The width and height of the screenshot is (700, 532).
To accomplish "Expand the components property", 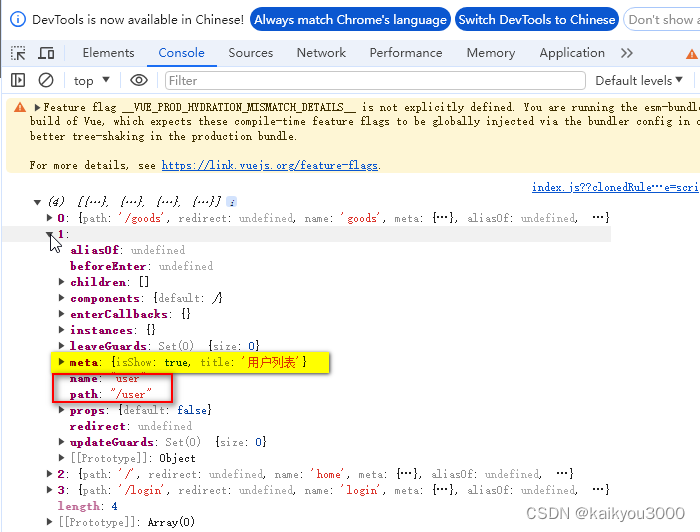I will [x=62, y=298].
